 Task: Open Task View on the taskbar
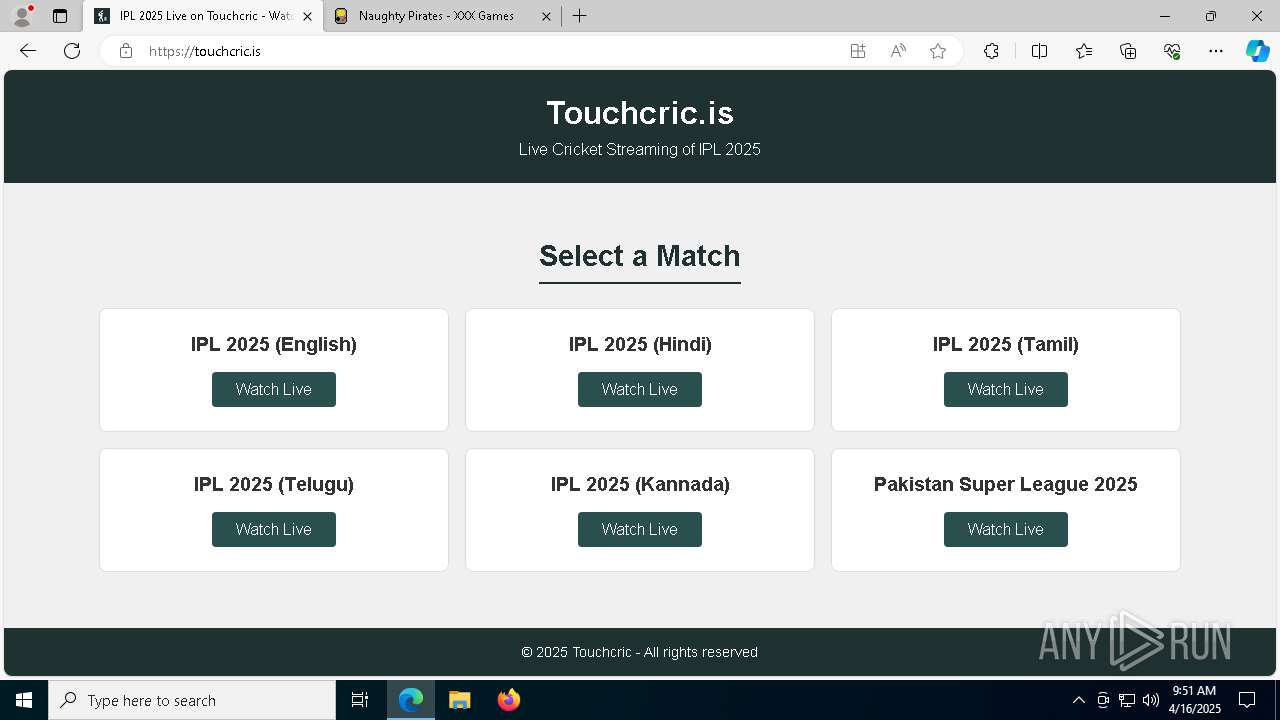(x=360, y=700)
